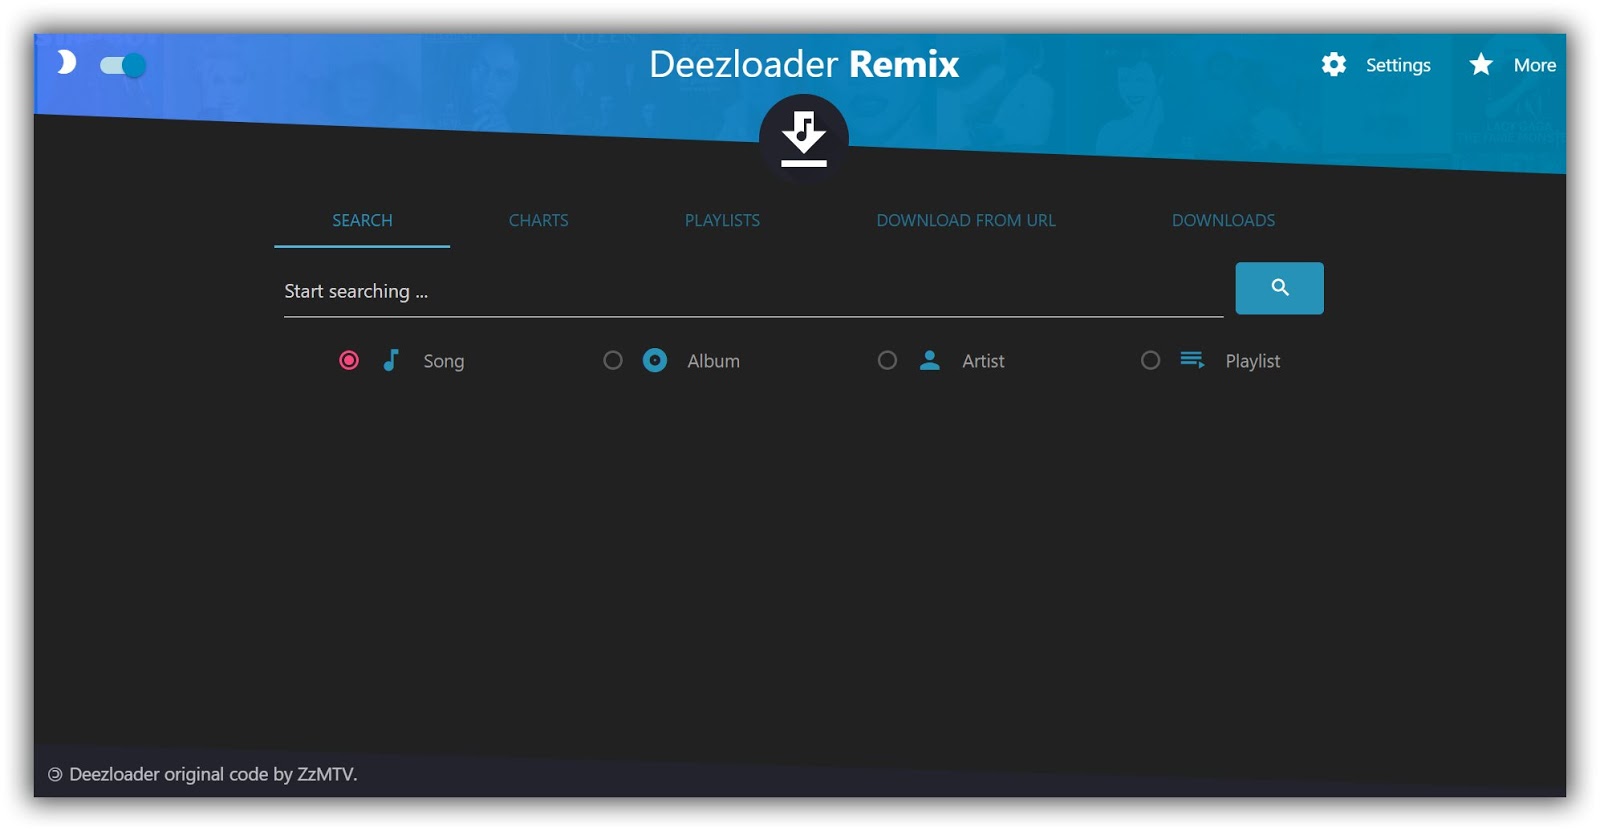The width and height of the screenshot is (1600, 831).
Task: Open the Playlists tab
Action: pos(722,220)
